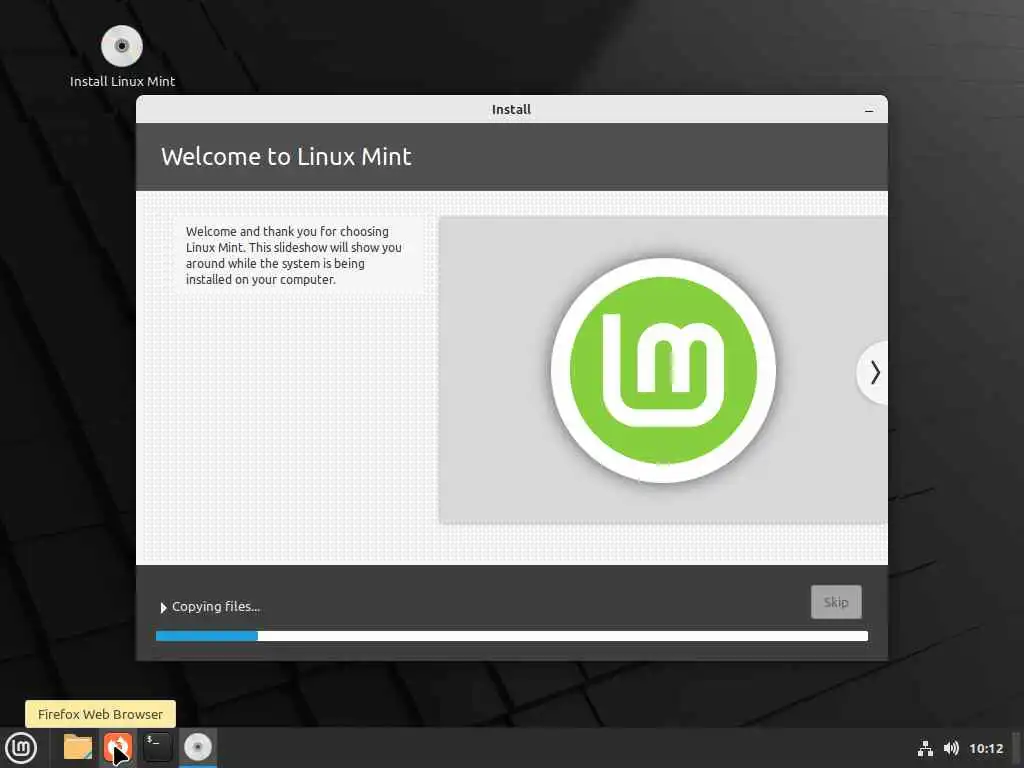Launch the Files folder from the panel
1024x768 pixels.
pos(78,747)
